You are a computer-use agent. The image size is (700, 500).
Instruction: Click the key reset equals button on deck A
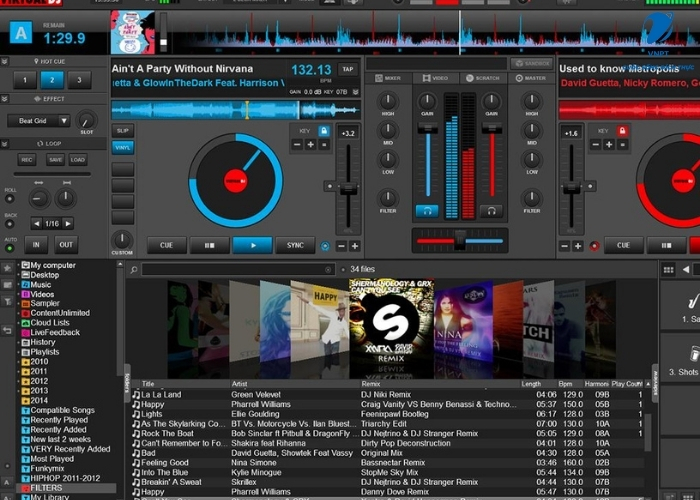pos(325,145)
